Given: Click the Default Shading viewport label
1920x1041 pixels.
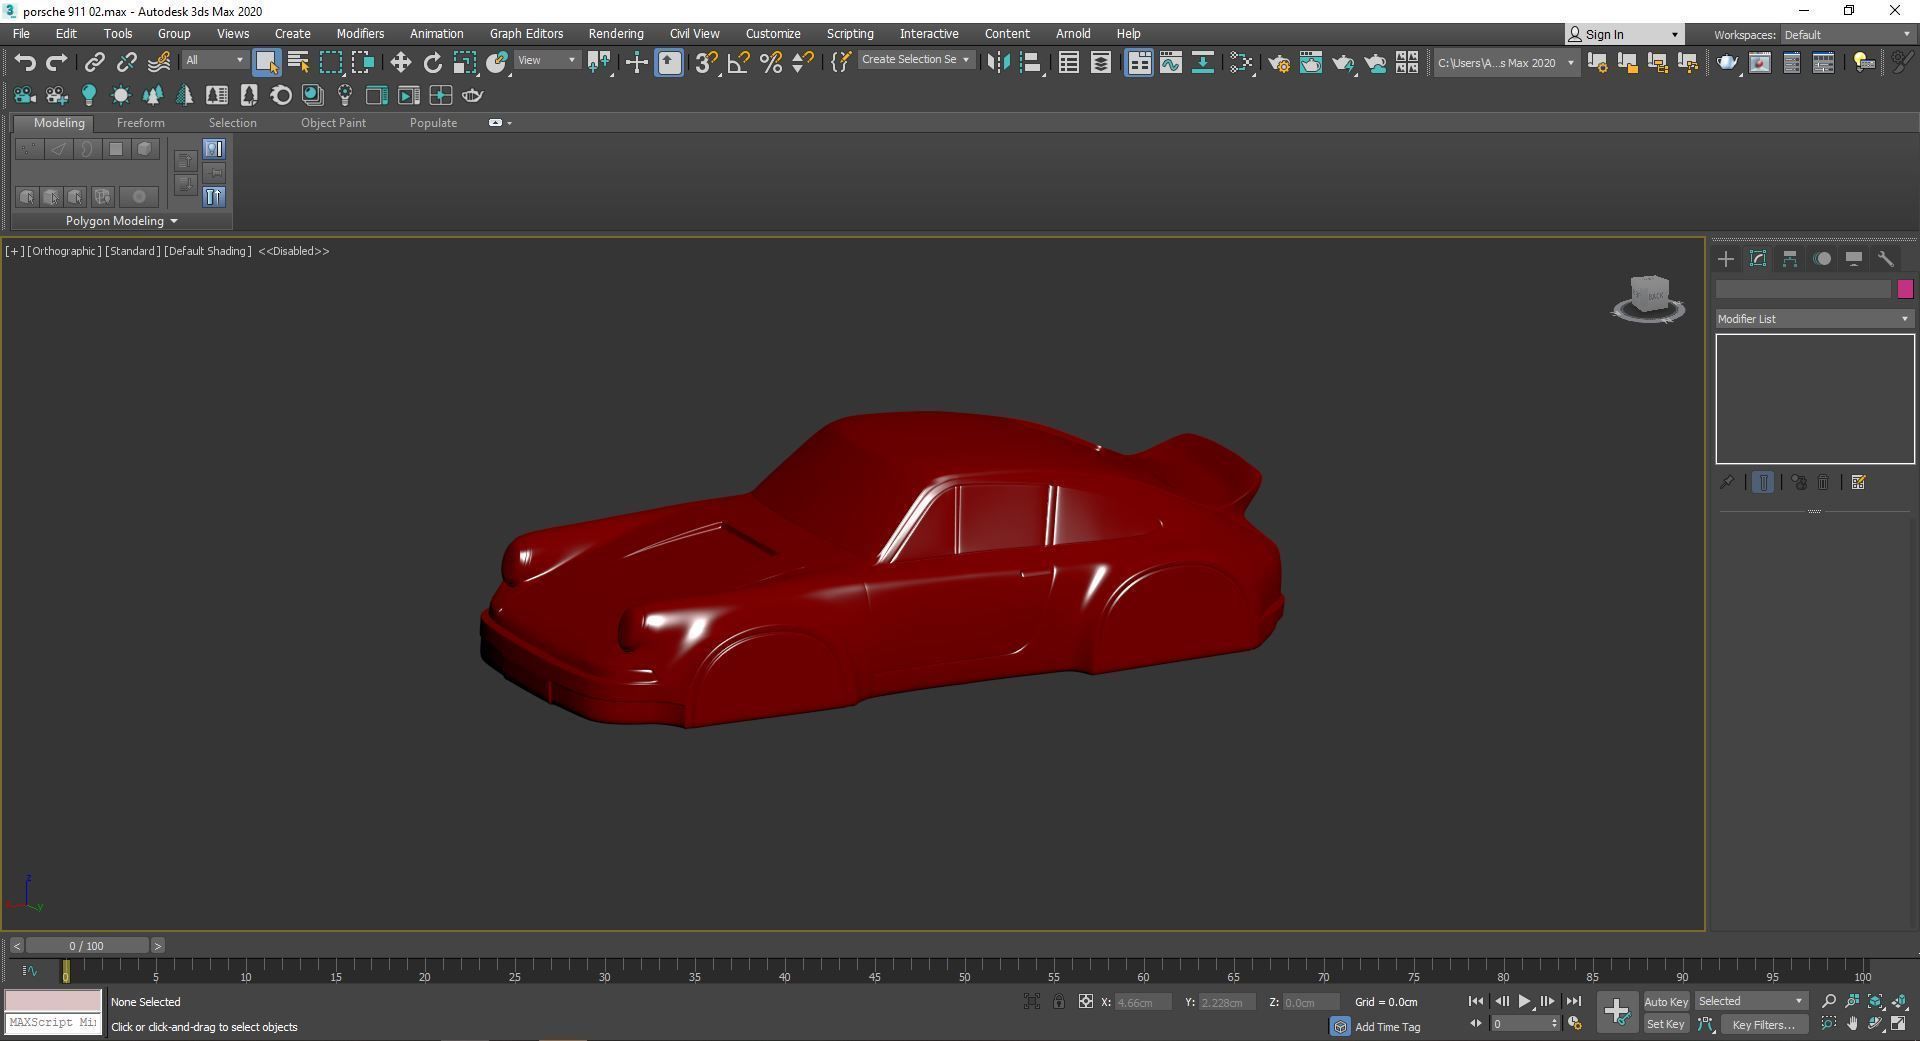Looking at the screenshot, I should tap(208, 251).
